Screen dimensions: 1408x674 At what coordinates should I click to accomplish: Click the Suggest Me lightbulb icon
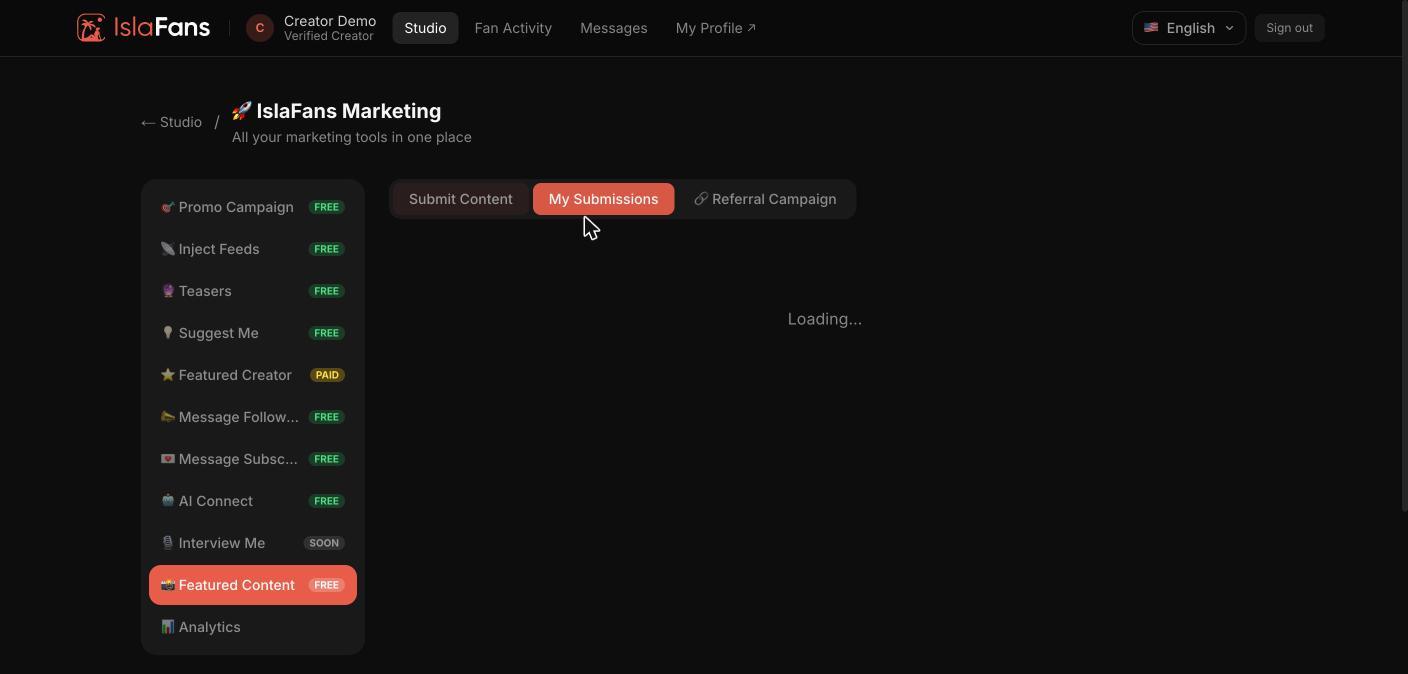coord(168,333)
